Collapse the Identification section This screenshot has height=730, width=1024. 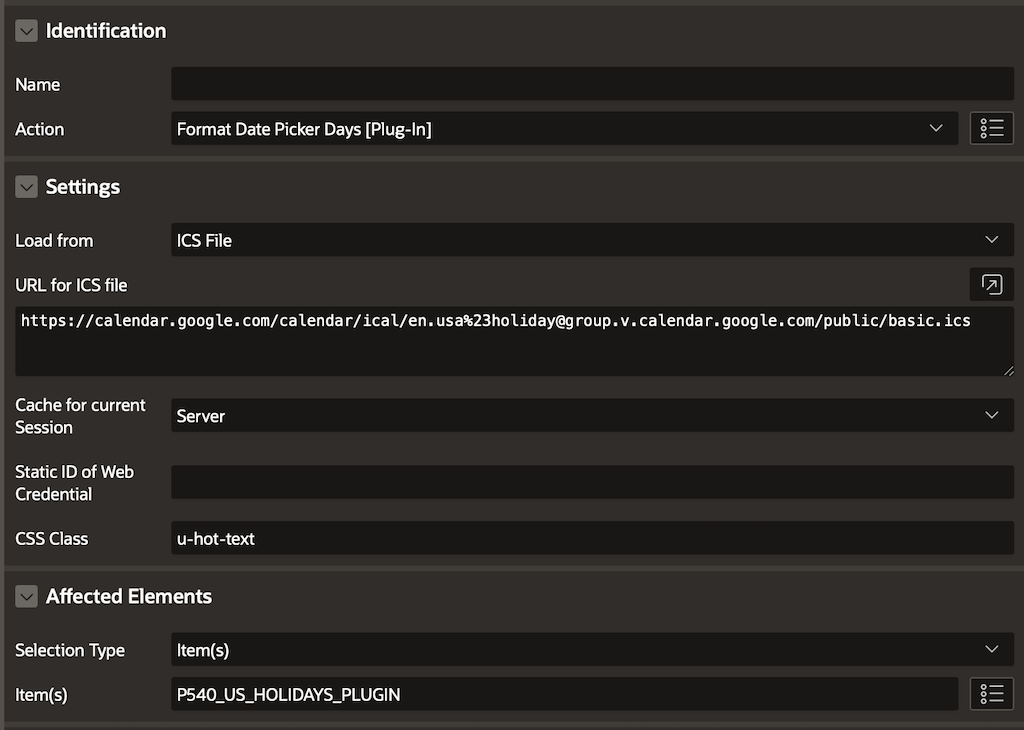pos(26,31)
